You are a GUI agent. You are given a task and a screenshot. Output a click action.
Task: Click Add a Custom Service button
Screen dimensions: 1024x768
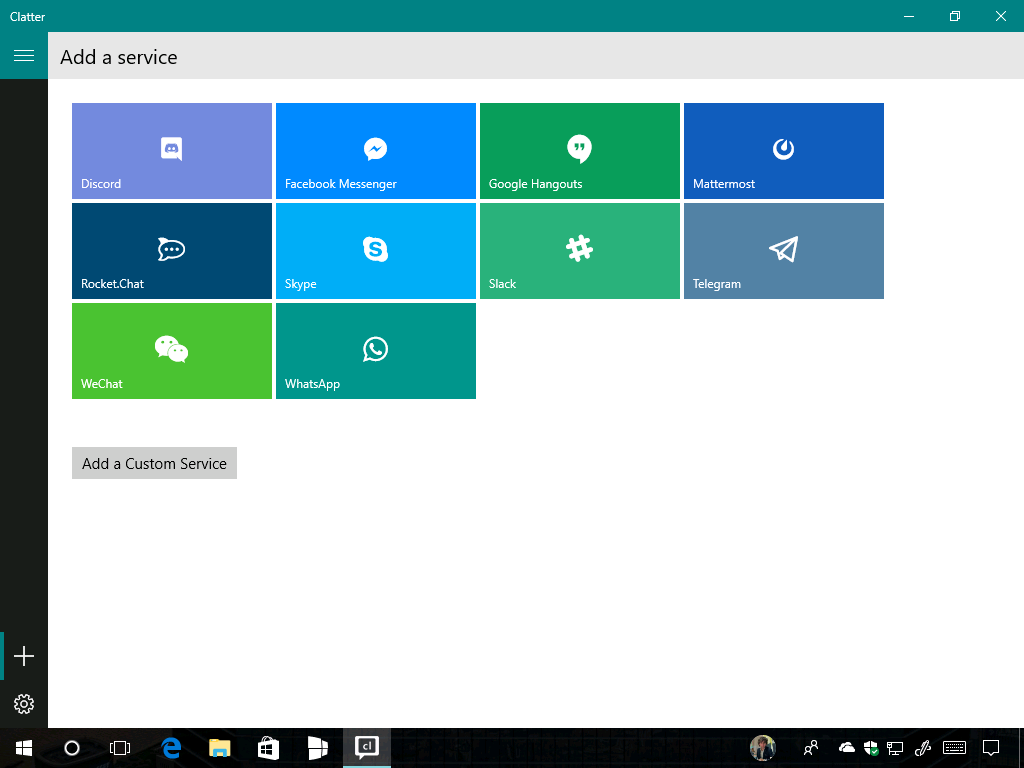click(x=154, y=463)
